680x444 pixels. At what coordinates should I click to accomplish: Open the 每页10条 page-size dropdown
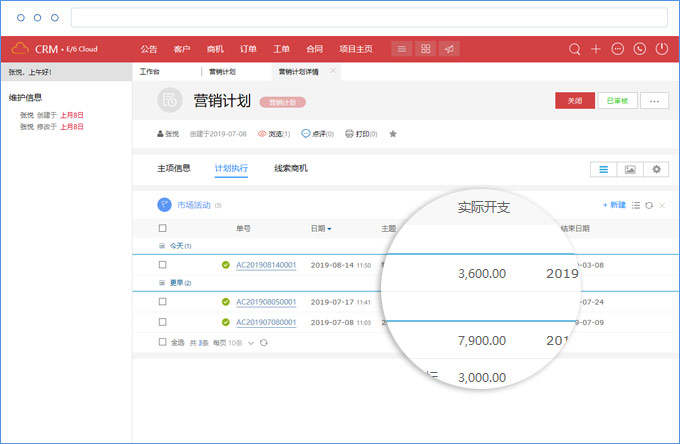(251, 342)
